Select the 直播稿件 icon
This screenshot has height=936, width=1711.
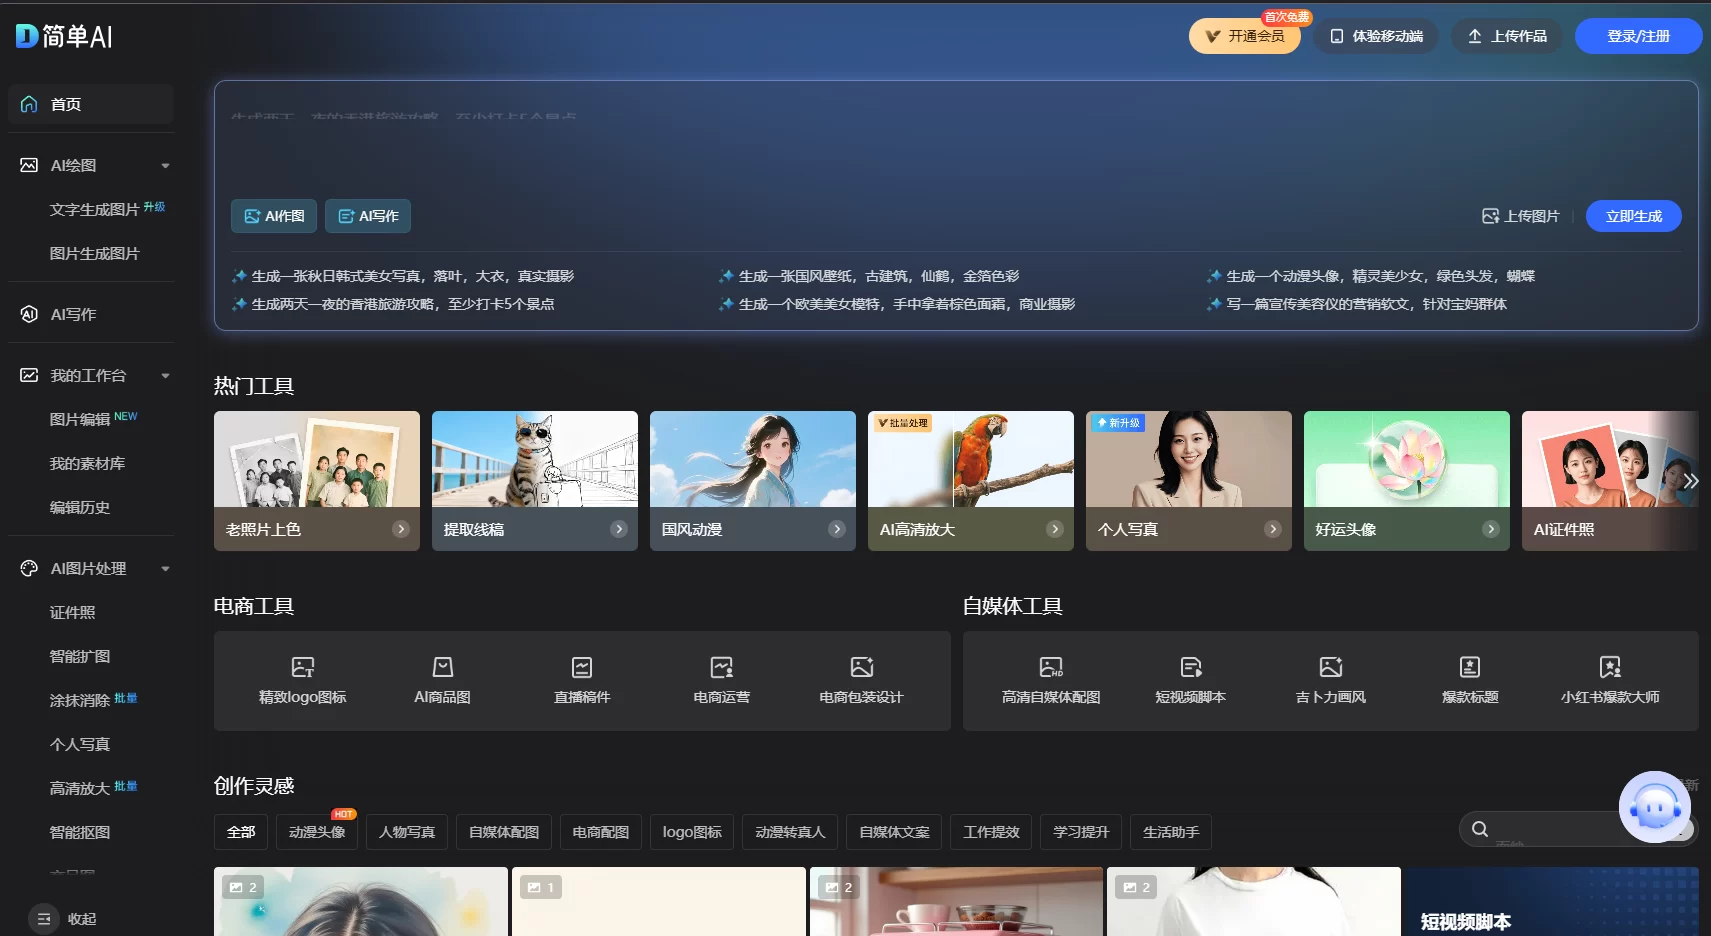coord(582,667)
